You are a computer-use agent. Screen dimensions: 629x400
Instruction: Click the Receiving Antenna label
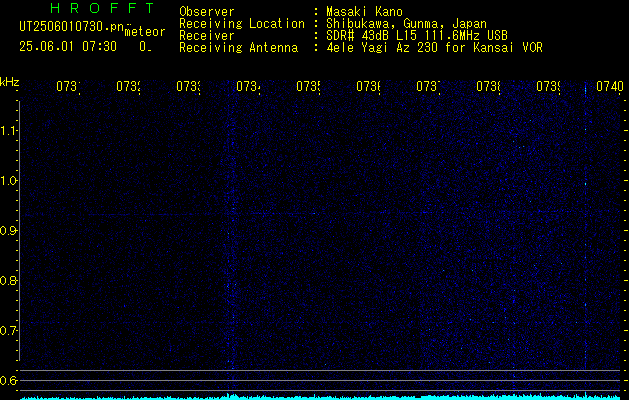pos(238,48)
